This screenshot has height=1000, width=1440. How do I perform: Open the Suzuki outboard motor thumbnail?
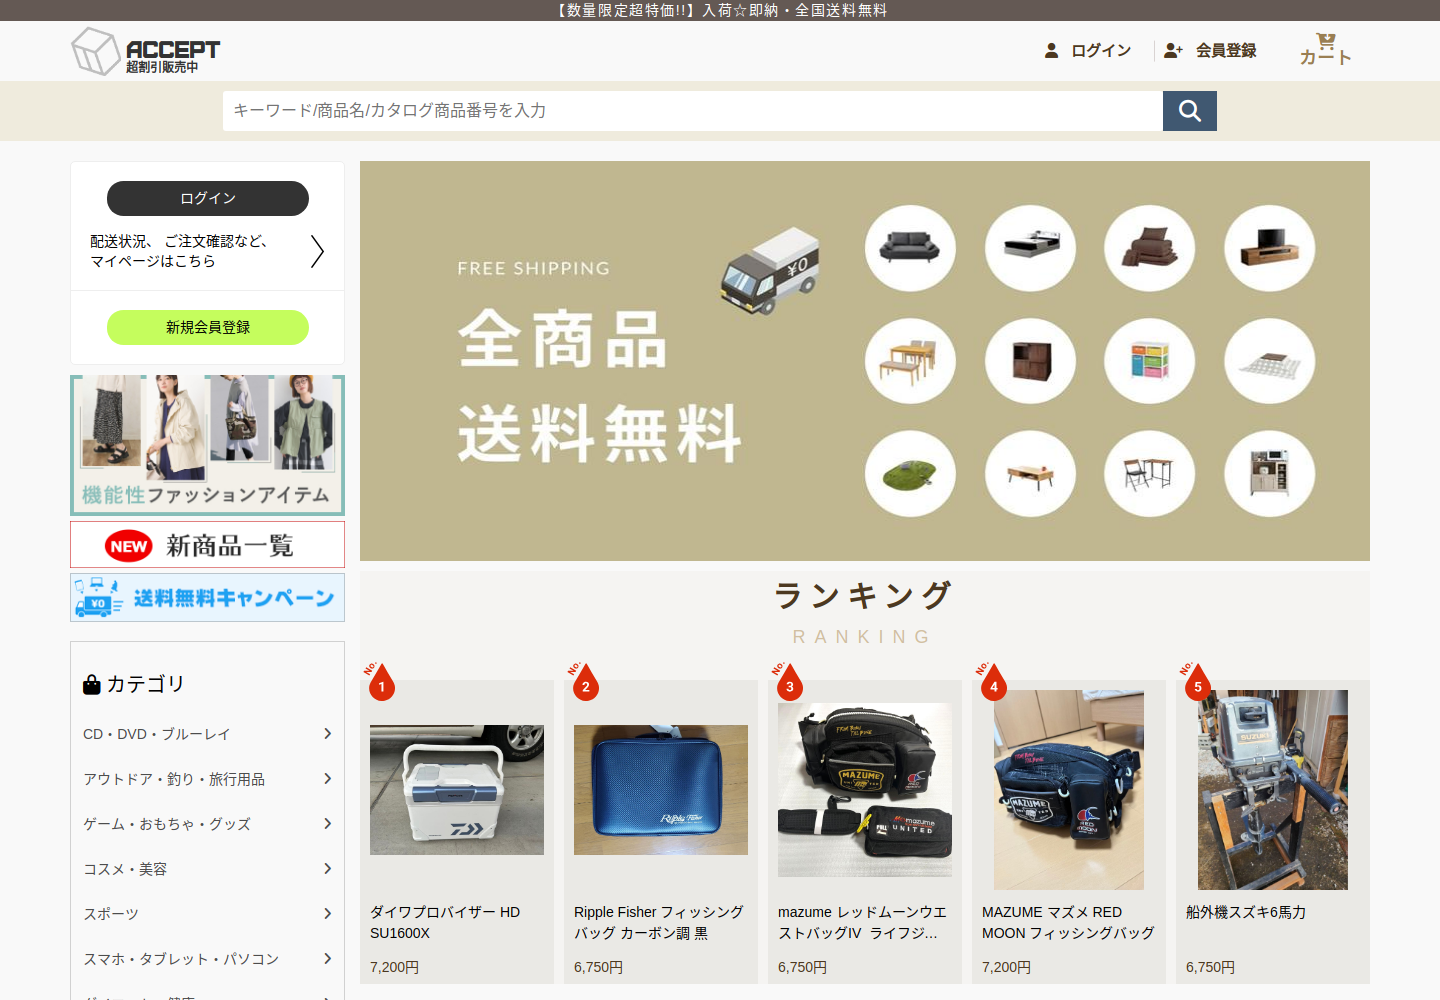point(1273,790)
